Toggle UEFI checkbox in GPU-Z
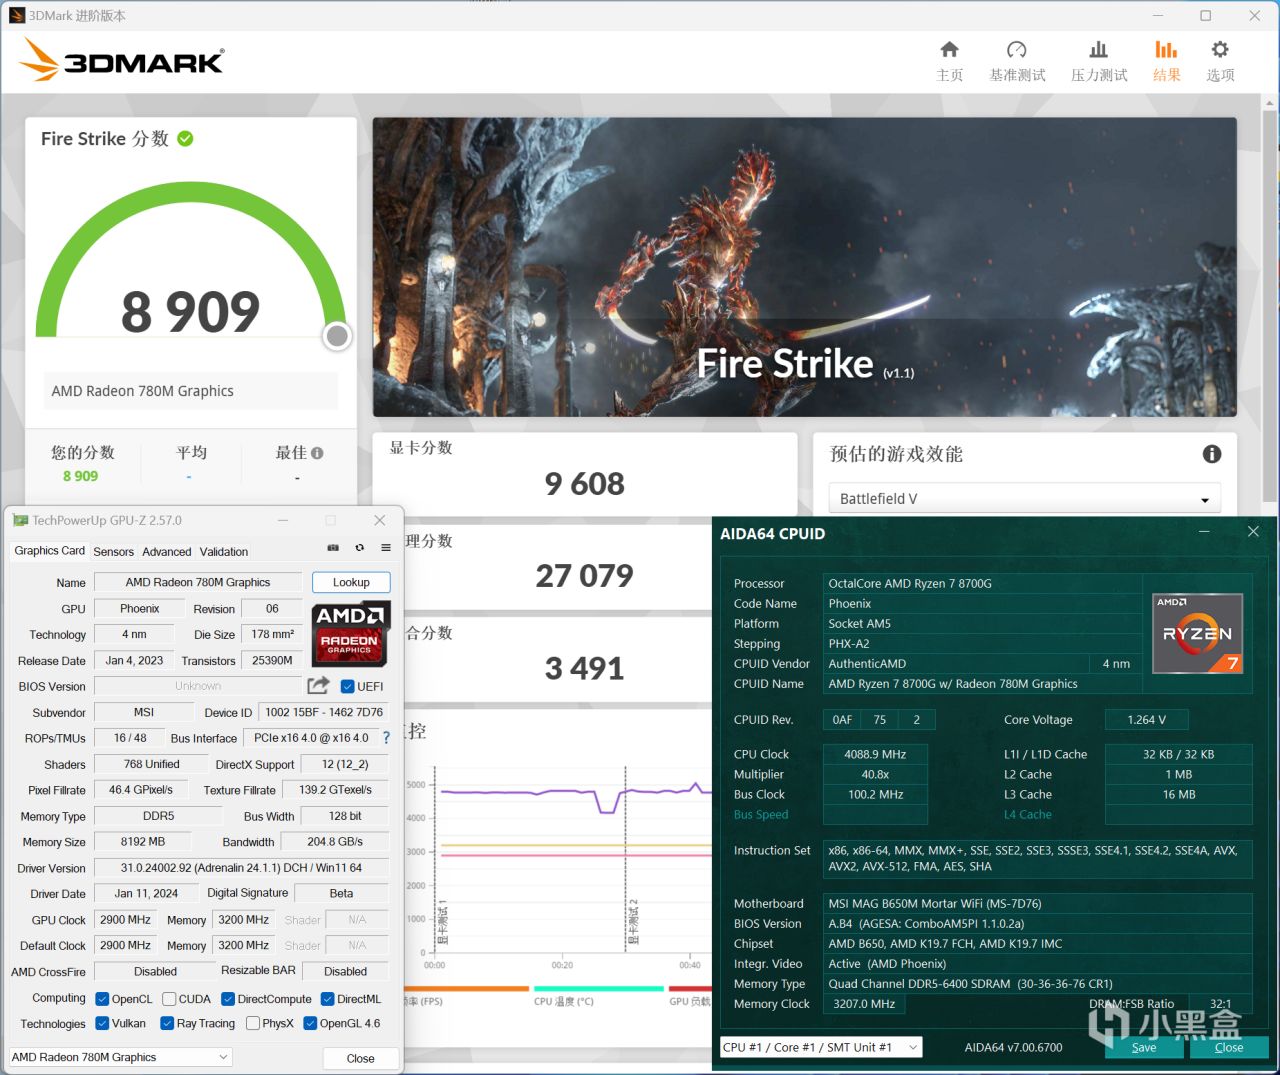The height and width of the screenshot is (1075, 1280). coord(347,686)
